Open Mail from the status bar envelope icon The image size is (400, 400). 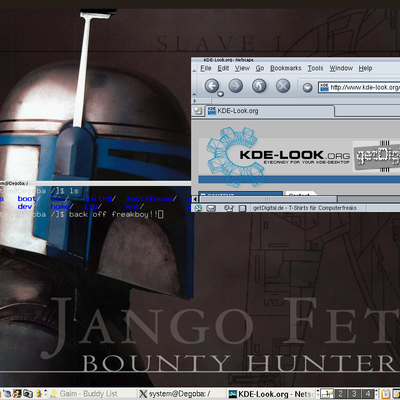tap(211, 208)
